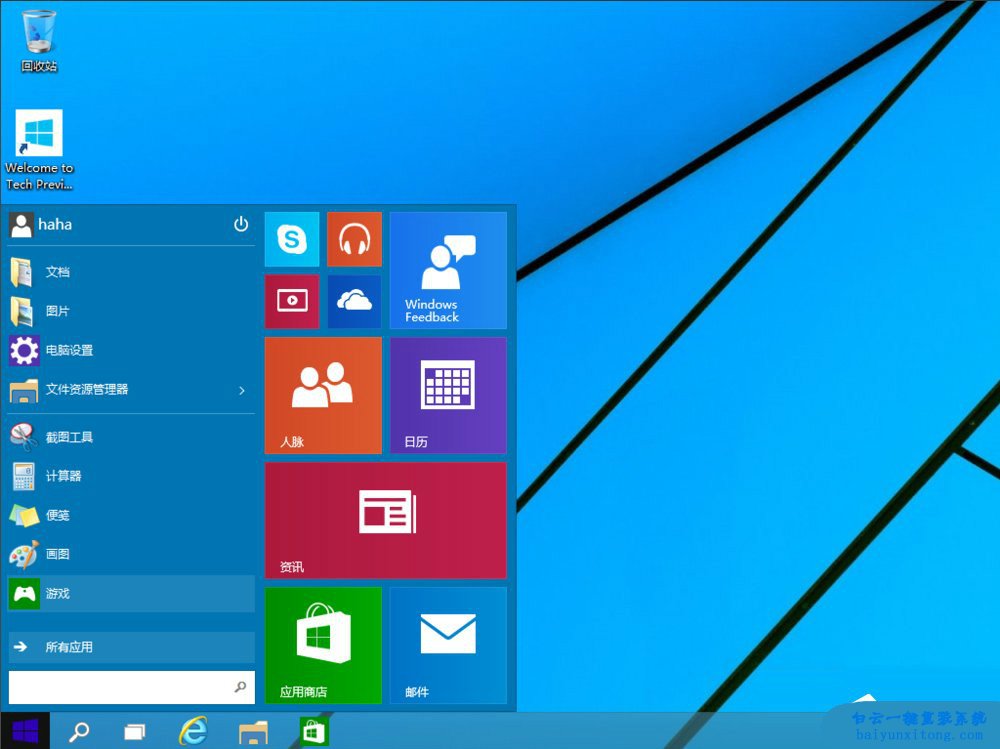Open the 人脉 (People) tile

pos(323,395)
